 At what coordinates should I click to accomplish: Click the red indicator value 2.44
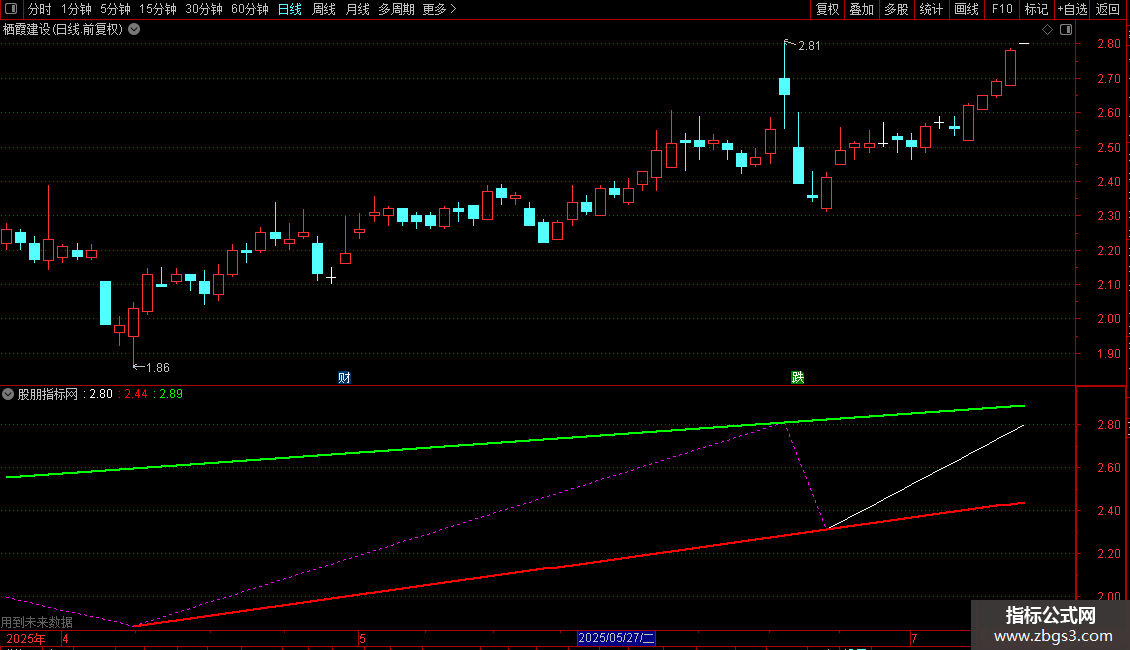point(136,394)
